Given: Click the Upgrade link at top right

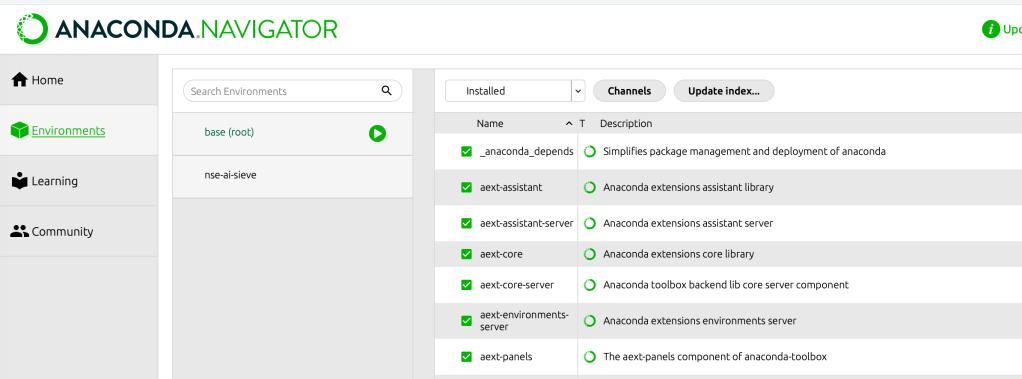Looking at the screenshot, I should coord(1012,29).
